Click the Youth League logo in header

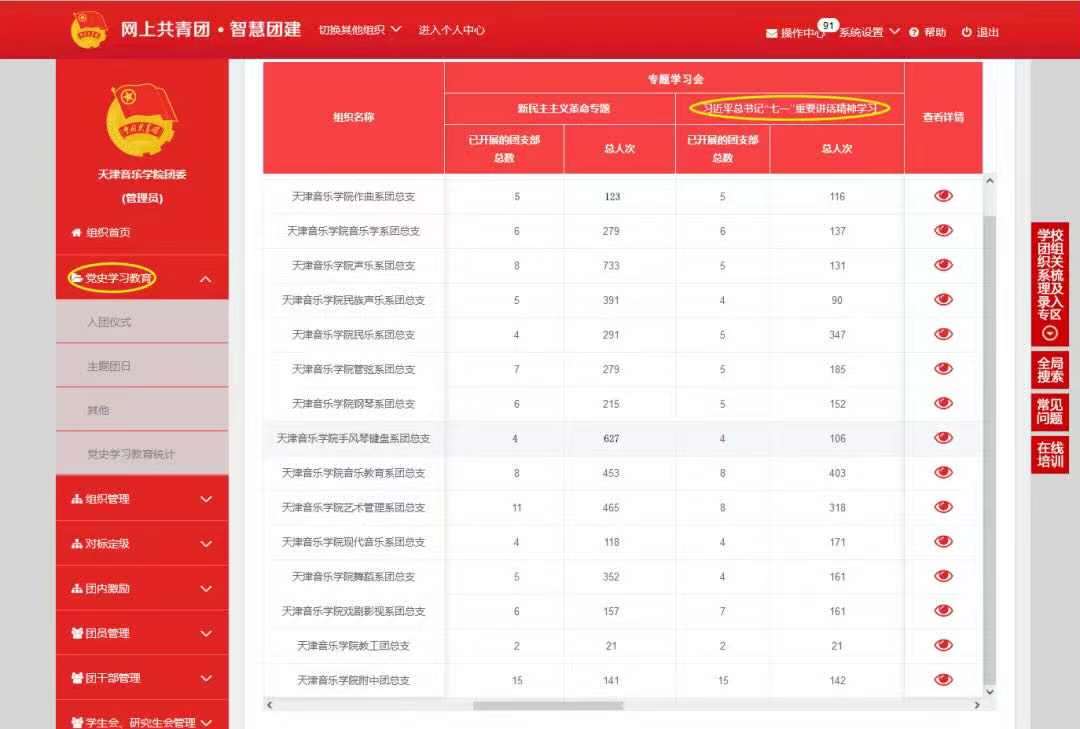(89, 29)
